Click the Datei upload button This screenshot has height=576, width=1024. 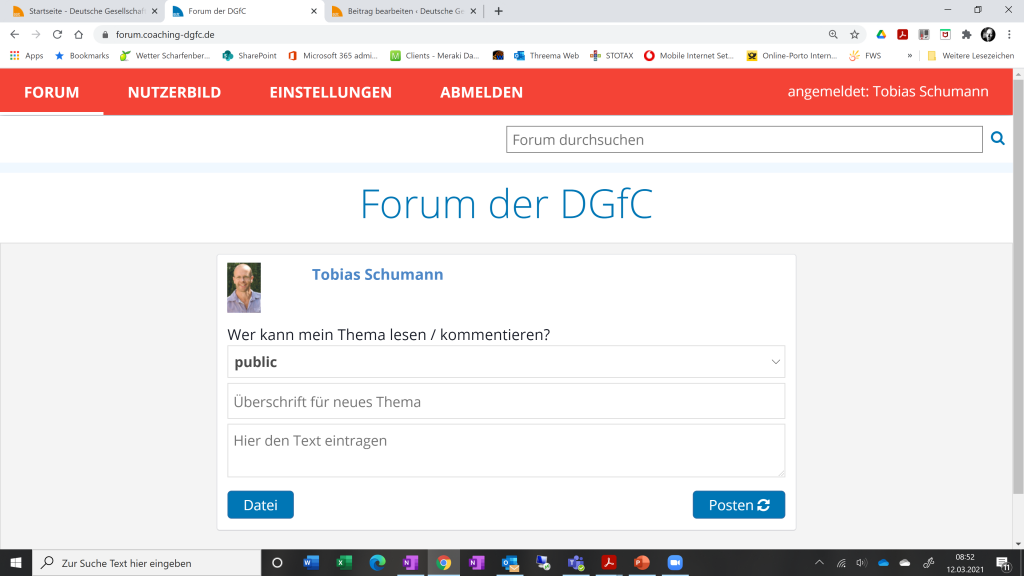click(x=260, y=504)
